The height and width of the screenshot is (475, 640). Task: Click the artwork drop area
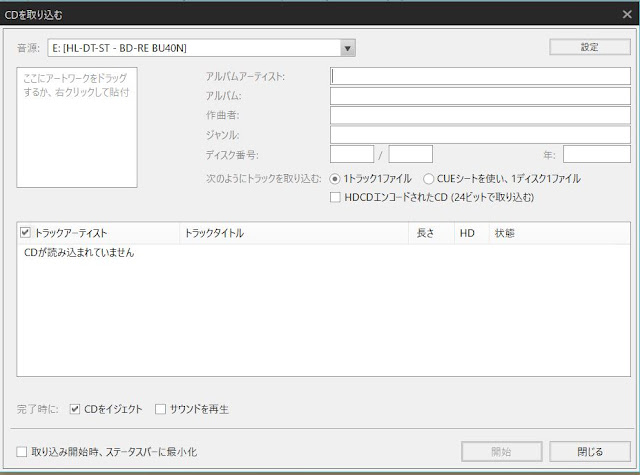[x=77, y=127]
